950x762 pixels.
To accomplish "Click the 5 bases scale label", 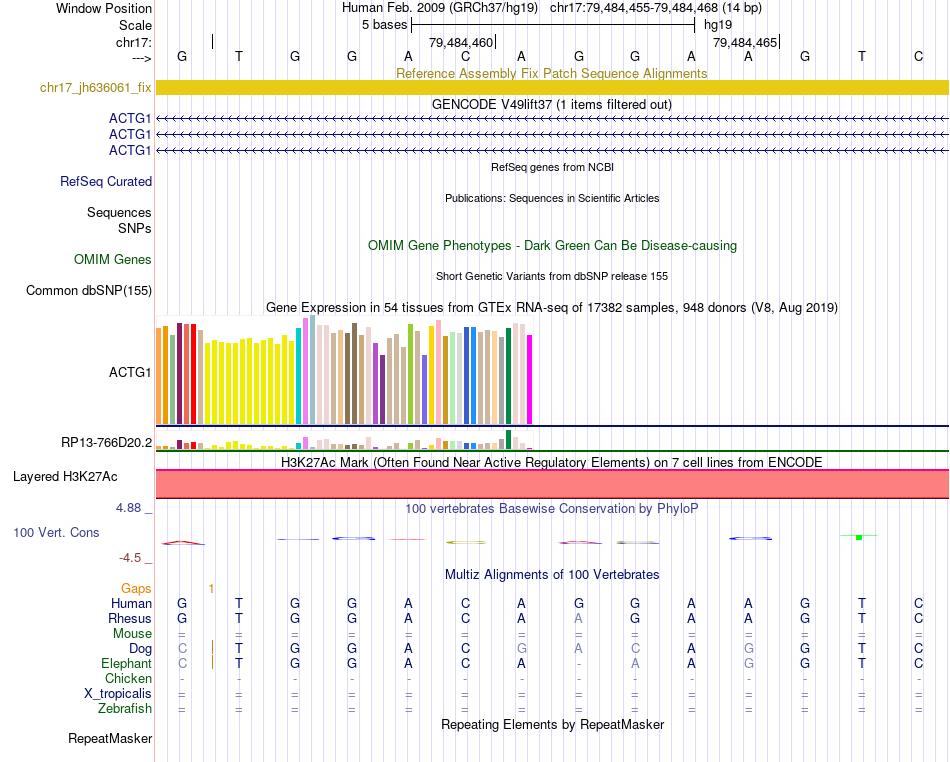I will click(385, 25).
